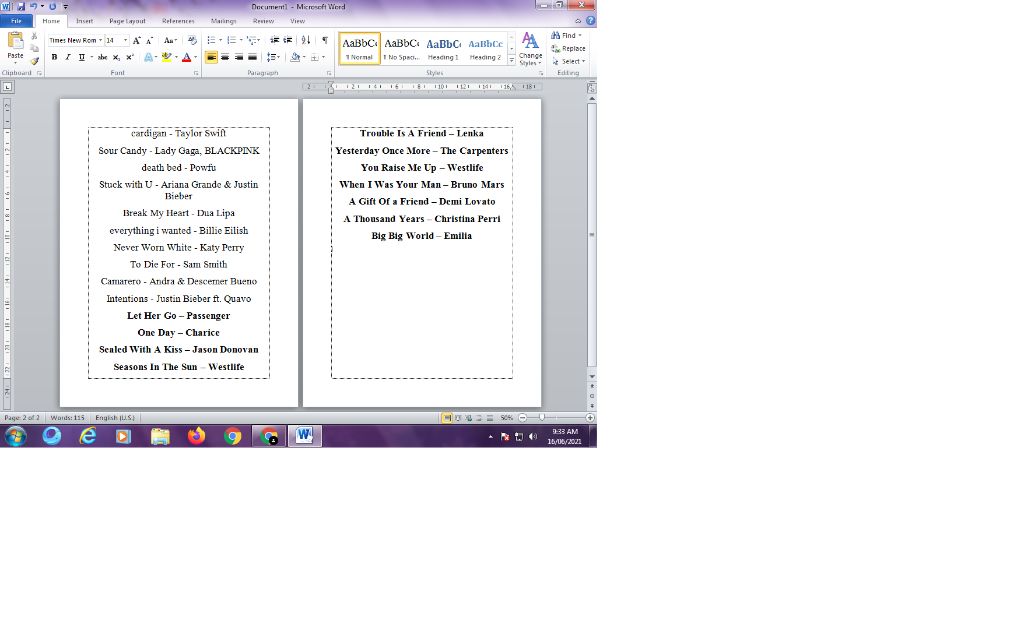Click the Find button
Image resolution: width=1024 pixels, height=627 pixels.
[566, 35]
